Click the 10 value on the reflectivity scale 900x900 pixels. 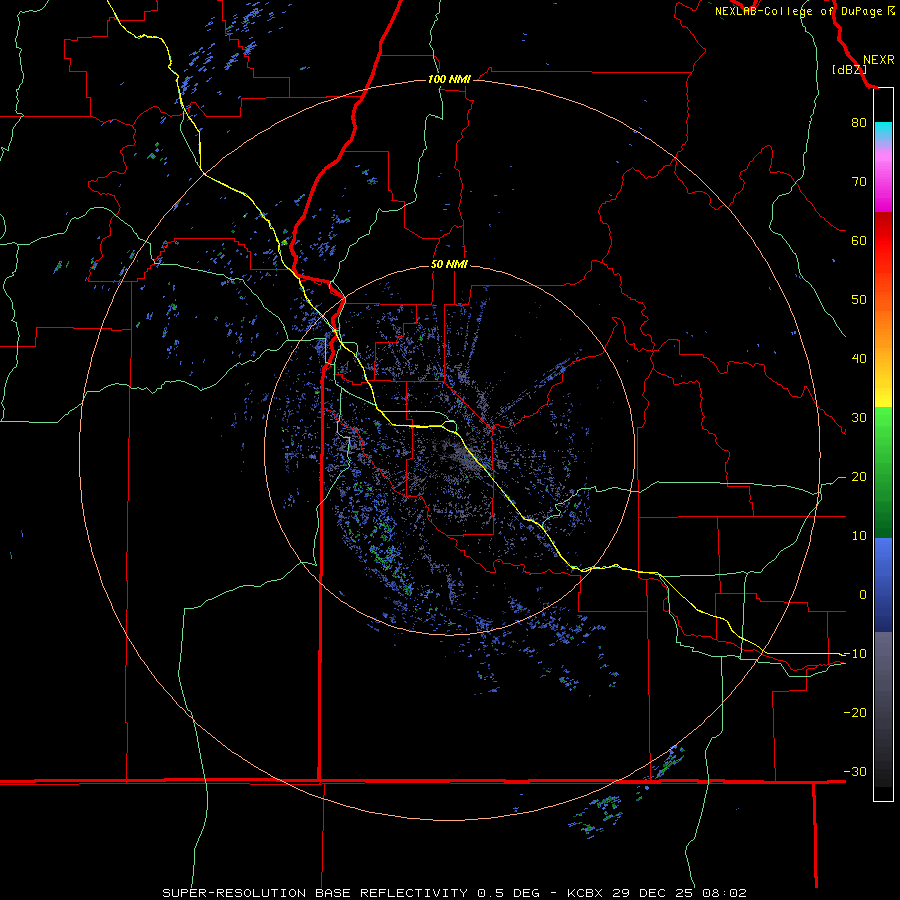pos(859,536)
